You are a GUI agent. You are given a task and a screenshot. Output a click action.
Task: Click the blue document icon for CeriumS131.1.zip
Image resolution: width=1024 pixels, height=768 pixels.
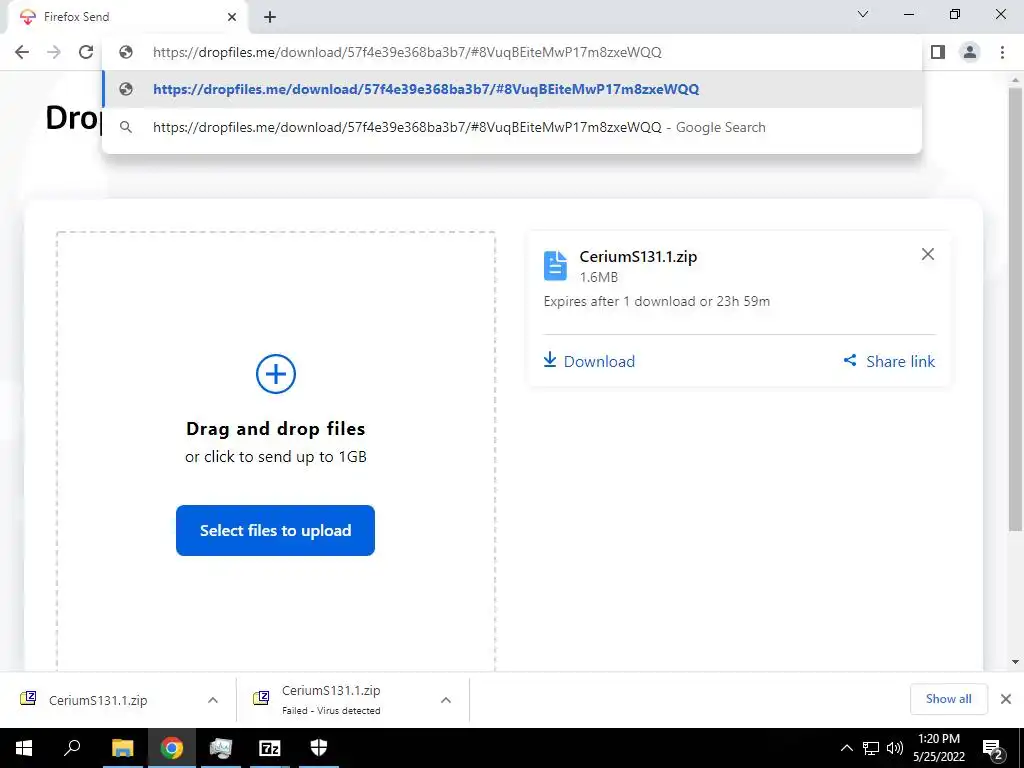point(555,266)
